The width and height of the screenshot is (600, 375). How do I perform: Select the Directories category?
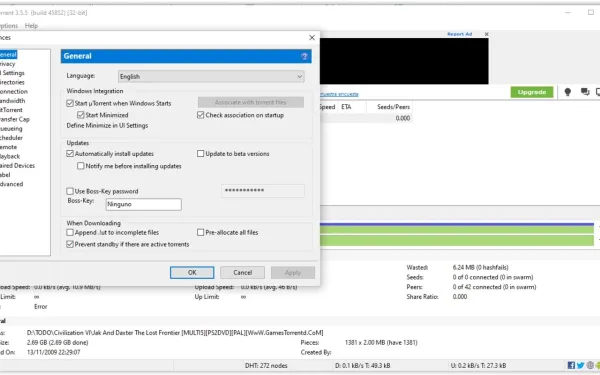click(x=12, y=82)
